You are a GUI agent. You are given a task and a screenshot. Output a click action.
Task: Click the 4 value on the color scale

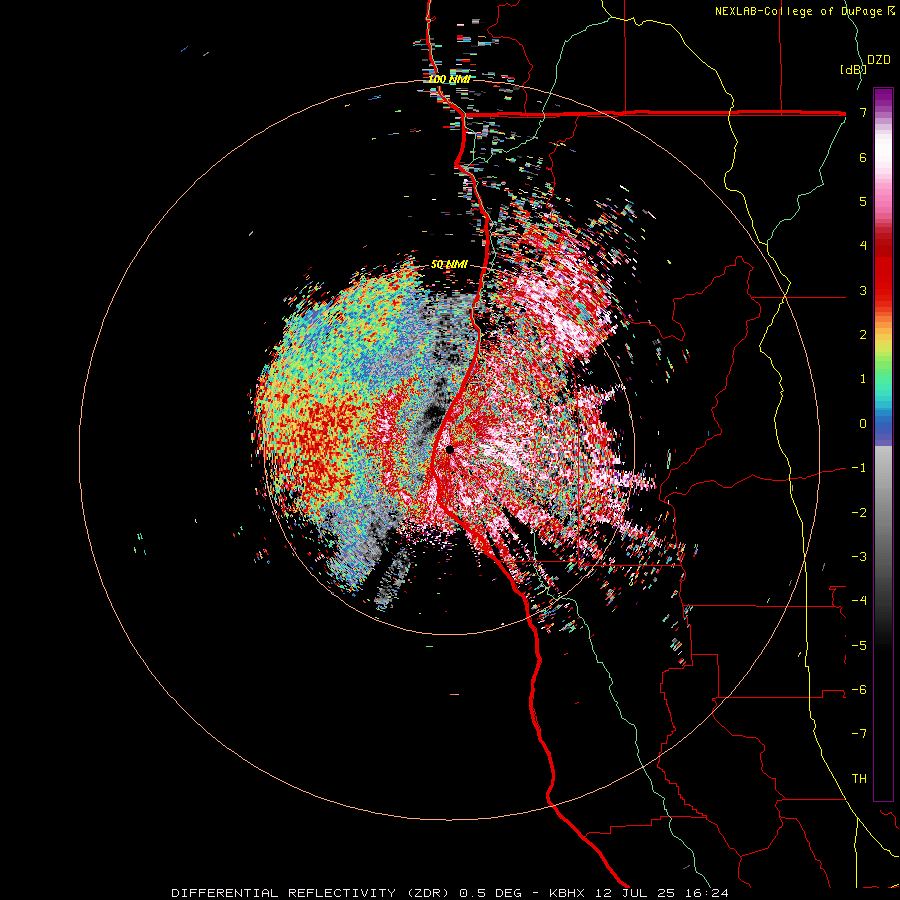[863, 246]
